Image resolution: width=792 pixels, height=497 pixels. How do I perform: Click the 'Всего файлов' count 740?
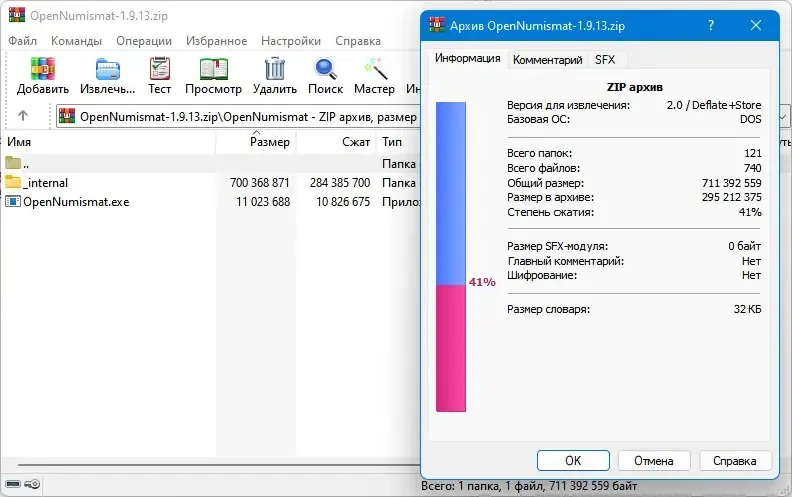coord(753,168)
